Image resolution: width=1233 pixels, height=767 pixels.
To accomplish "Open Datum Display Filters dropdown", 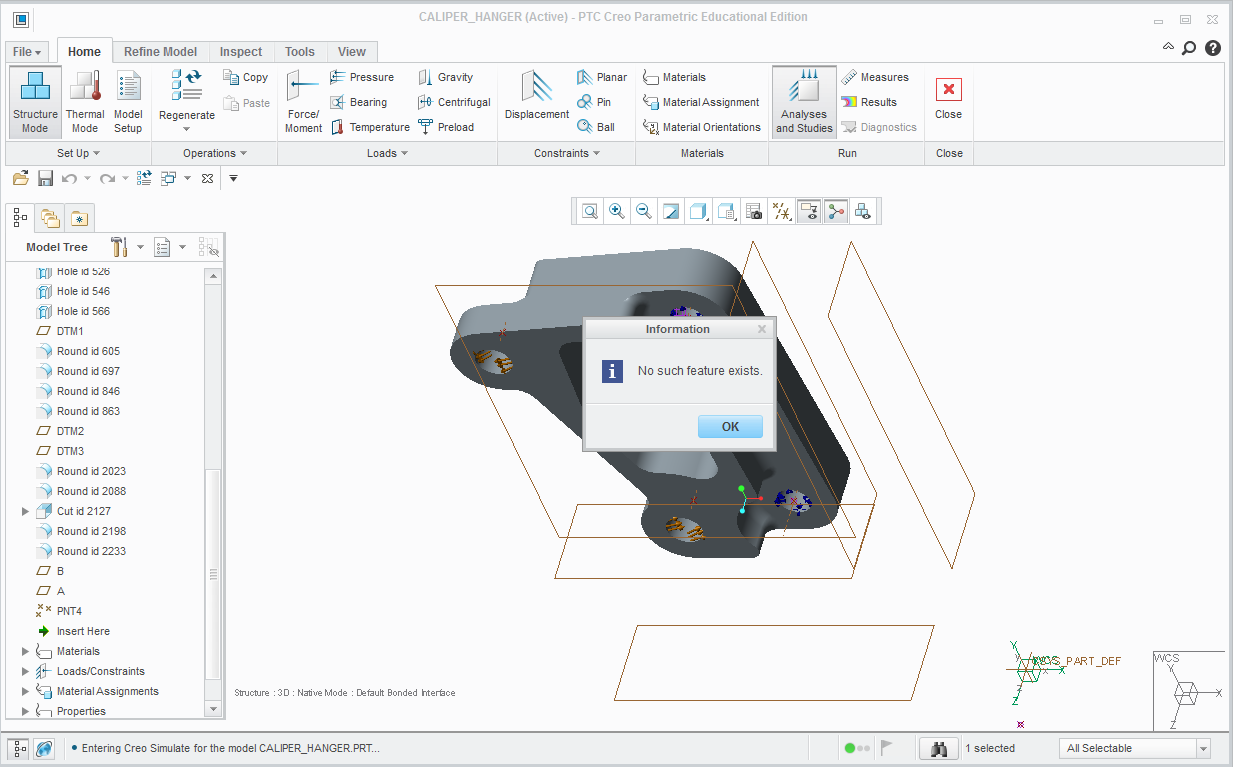I will tap(783, 211).
